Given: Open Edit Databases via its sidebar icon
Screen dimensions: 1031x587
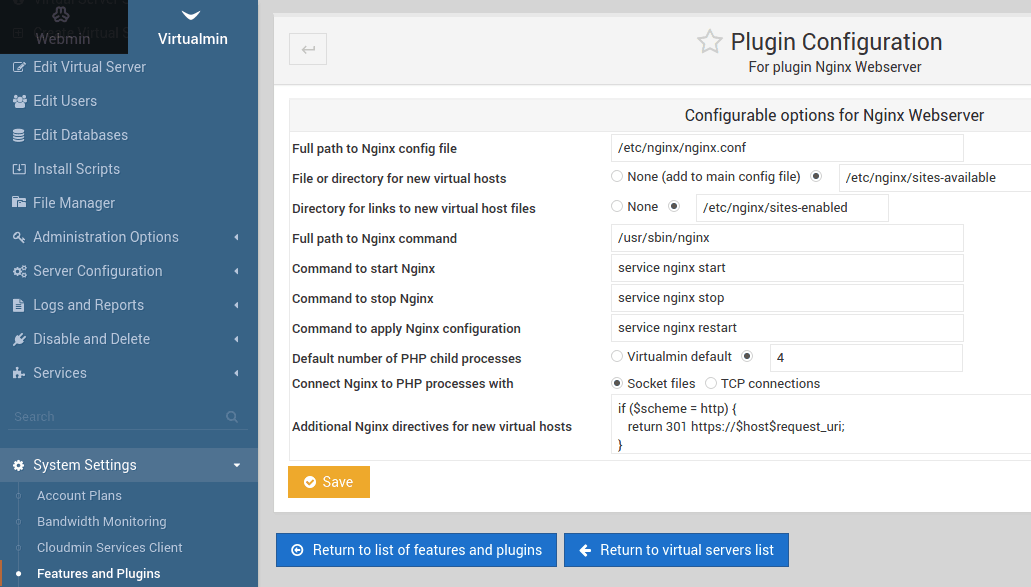Looking at the screenshot, I should tap(17, 134).
